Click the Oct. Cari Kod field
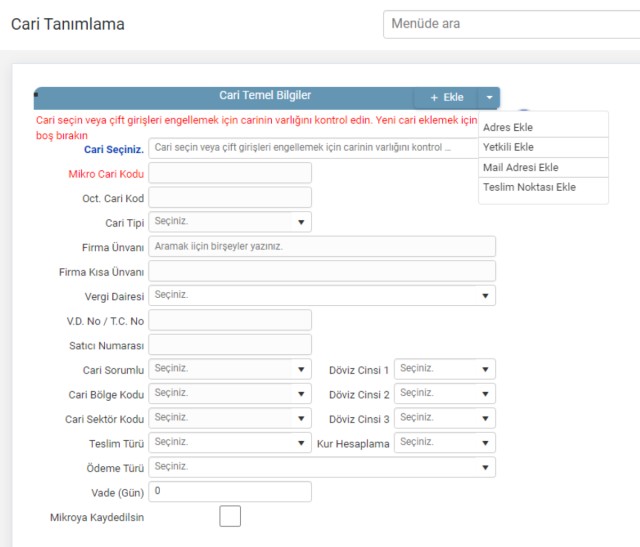 (x=230, y=198)
